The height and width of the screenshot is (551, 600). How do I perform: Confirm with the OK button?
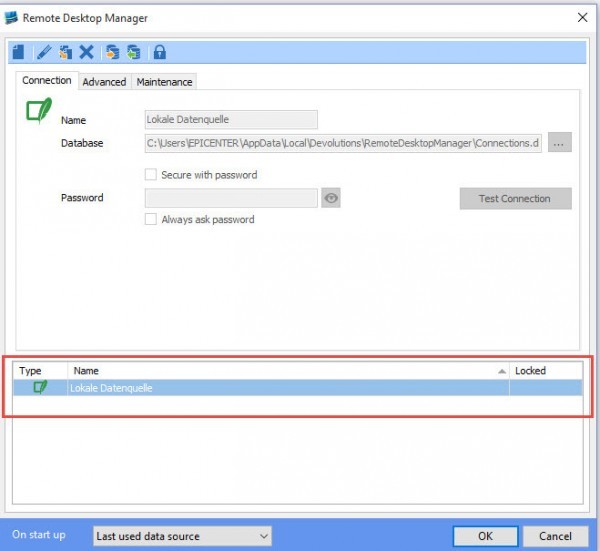point(484,536)
